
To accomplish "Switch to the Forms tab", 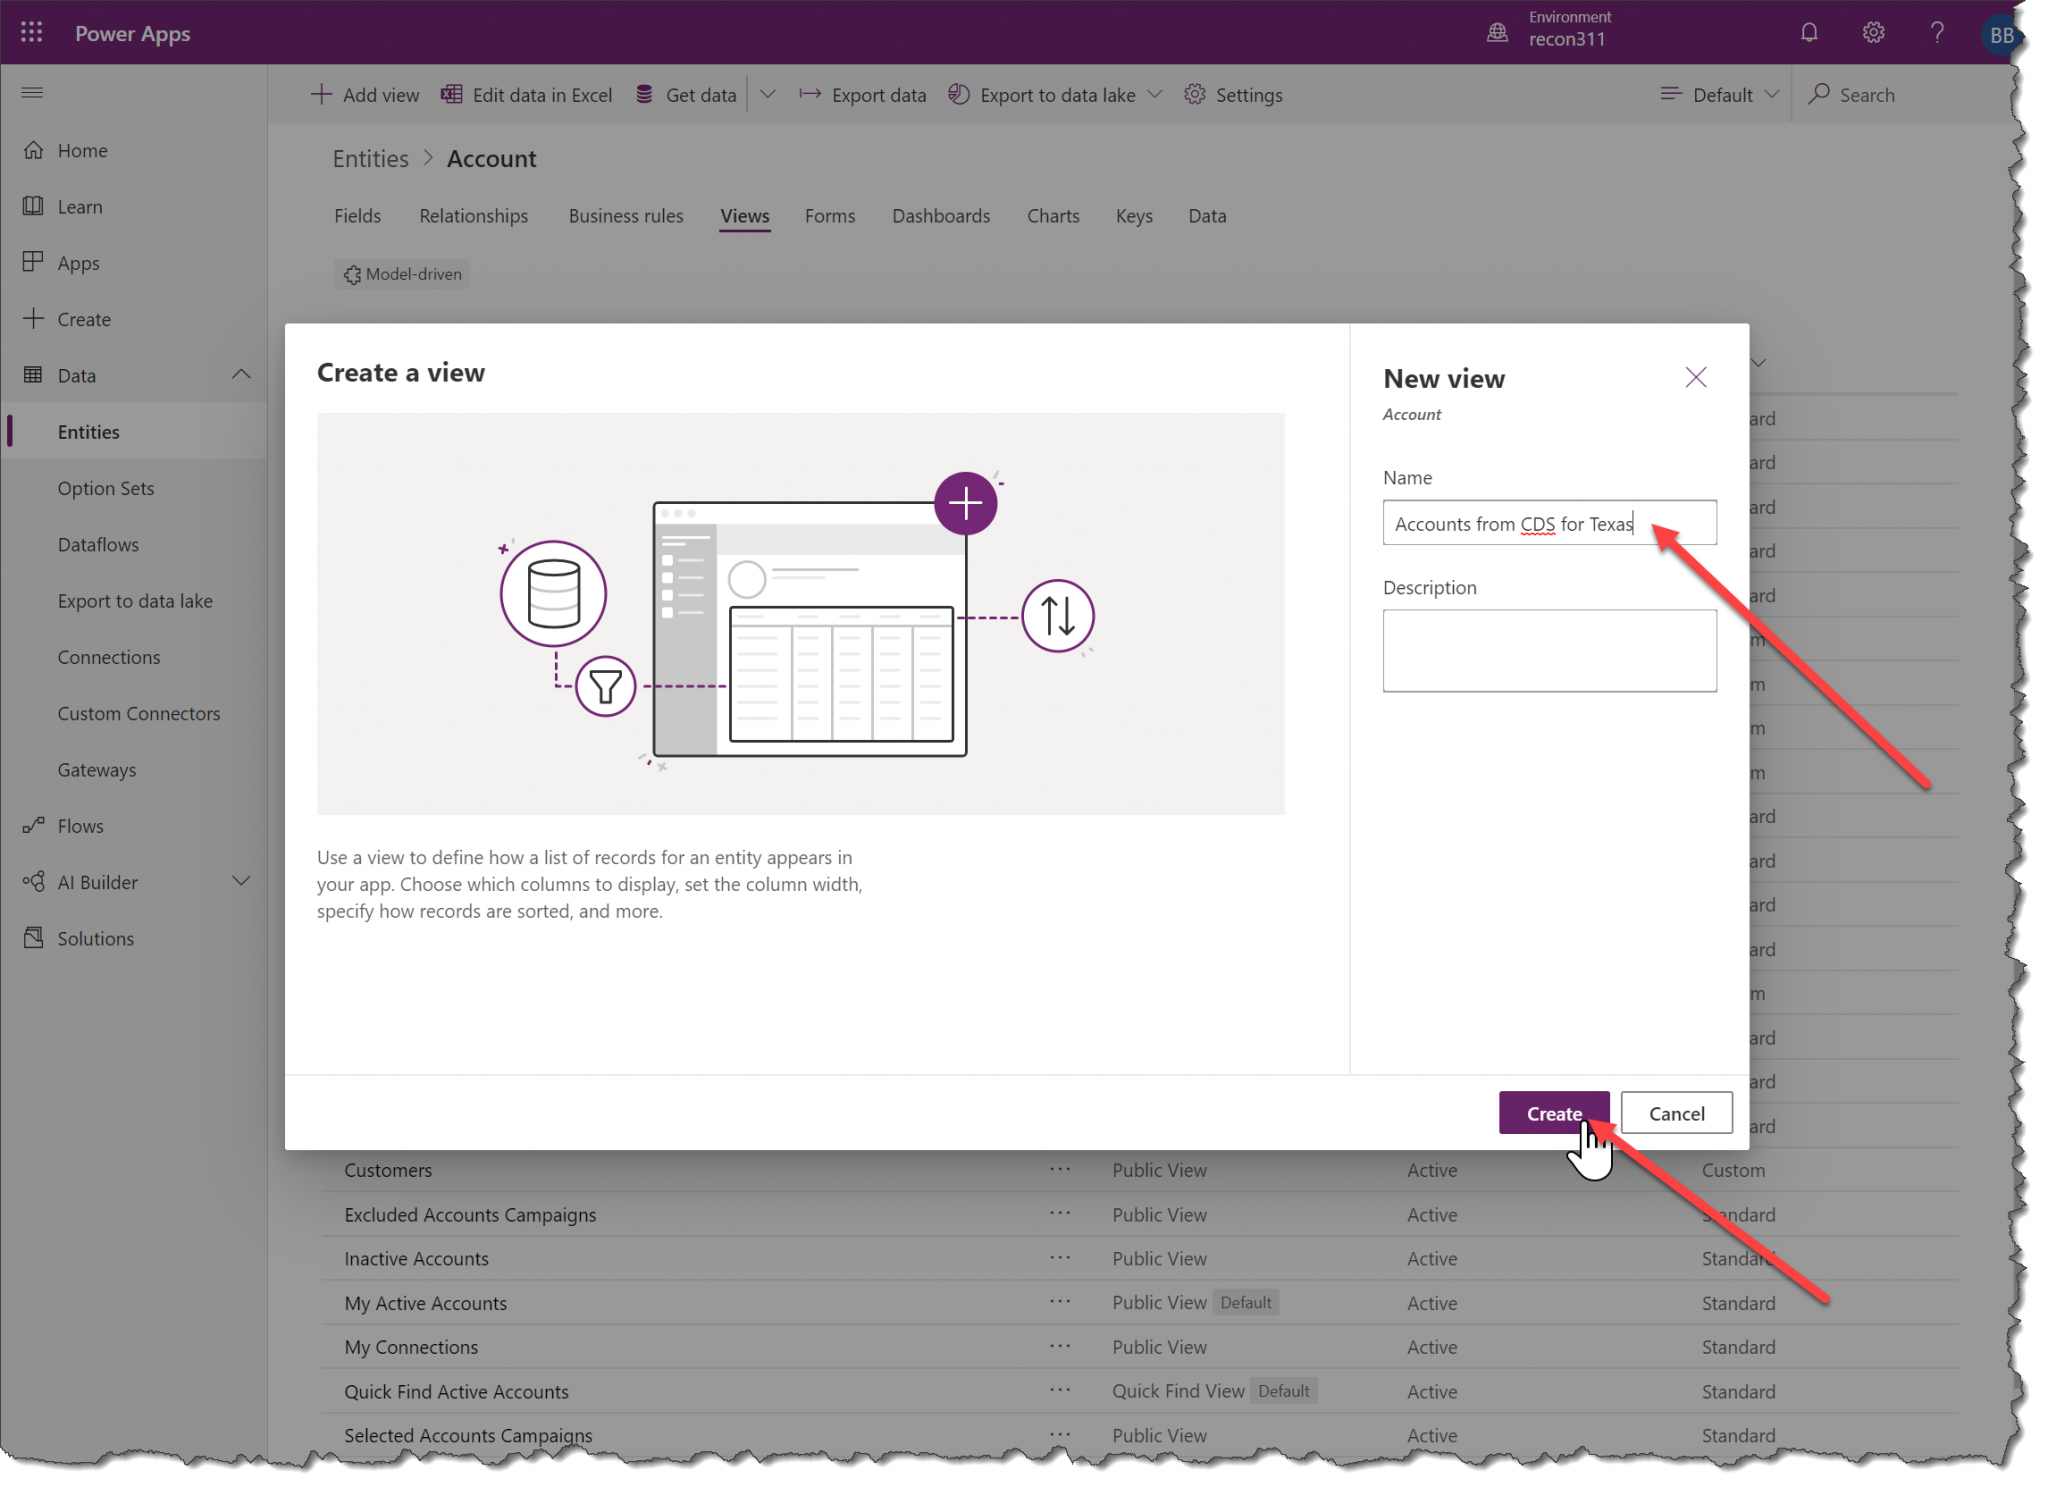I will pos(829,216).
